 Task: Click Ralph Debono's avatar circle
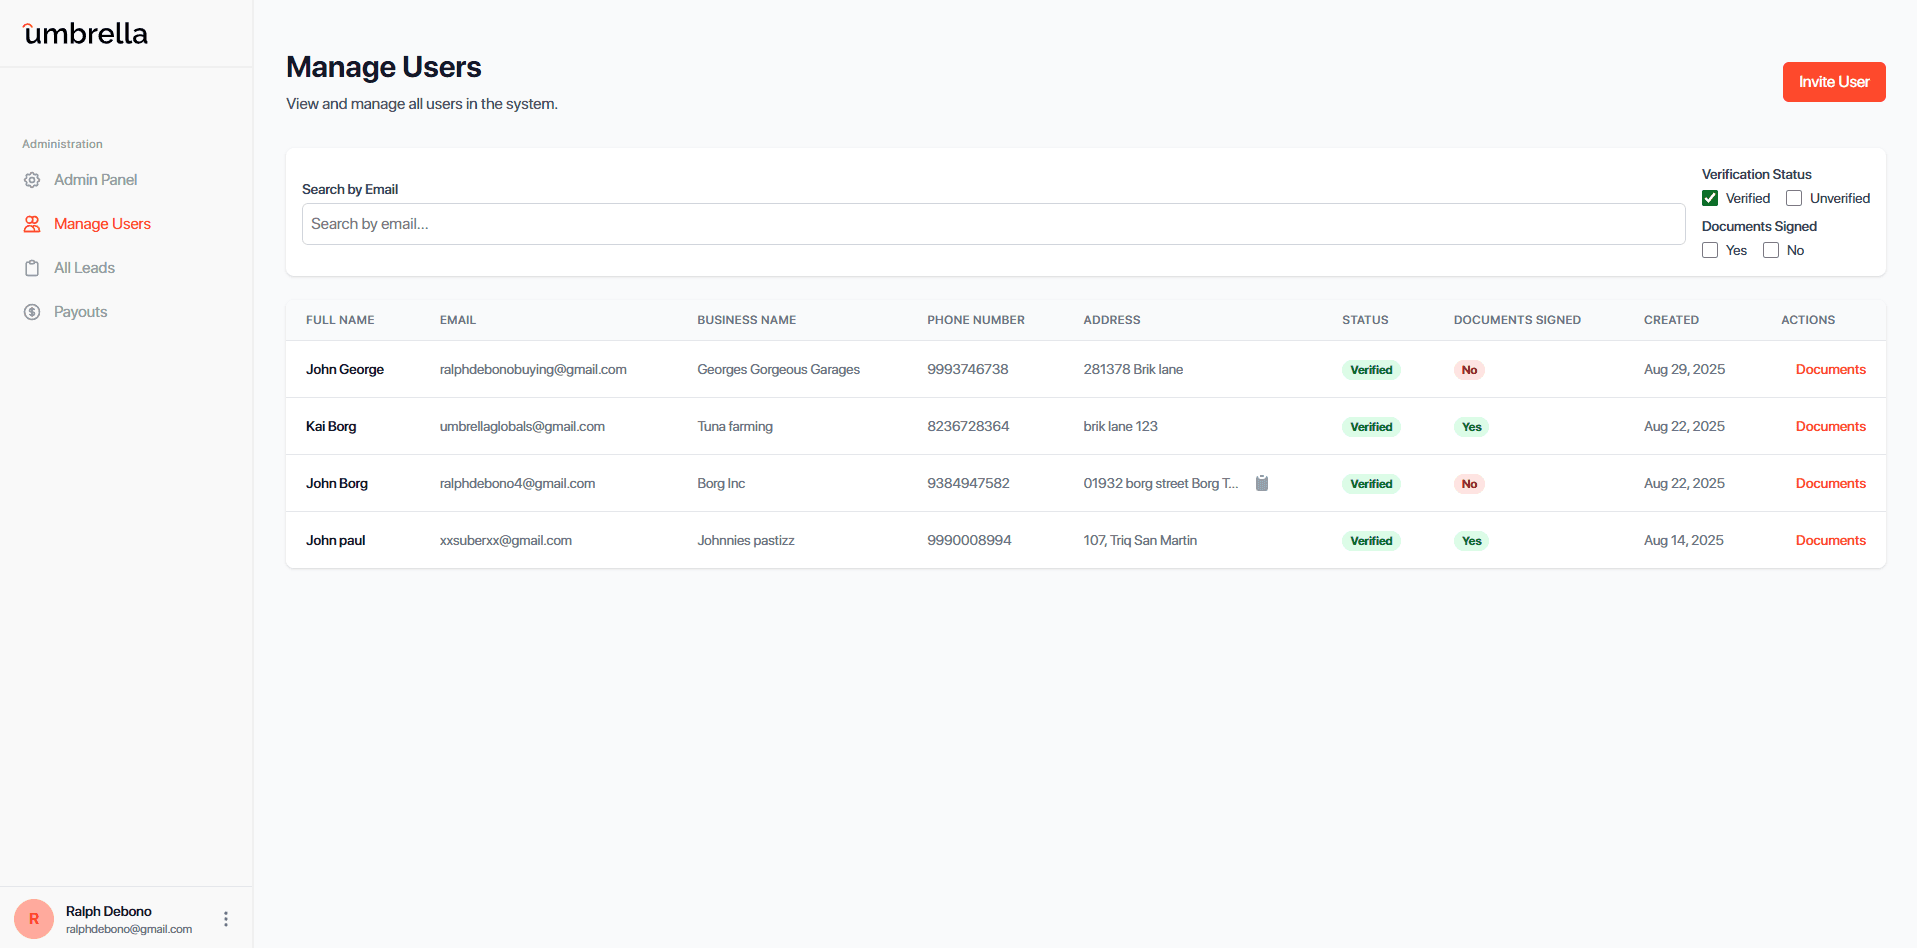click(x=34, y=918)
